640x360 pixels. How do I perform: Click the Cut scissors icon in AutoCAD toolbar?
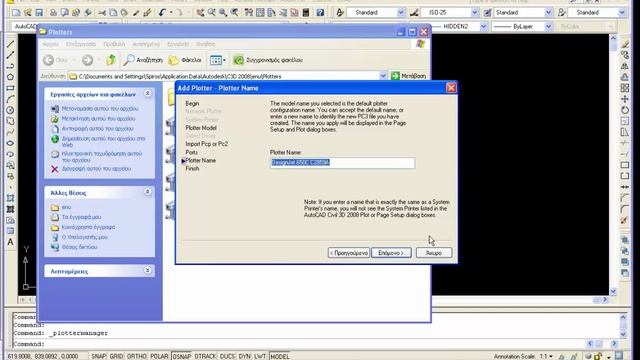102,13
